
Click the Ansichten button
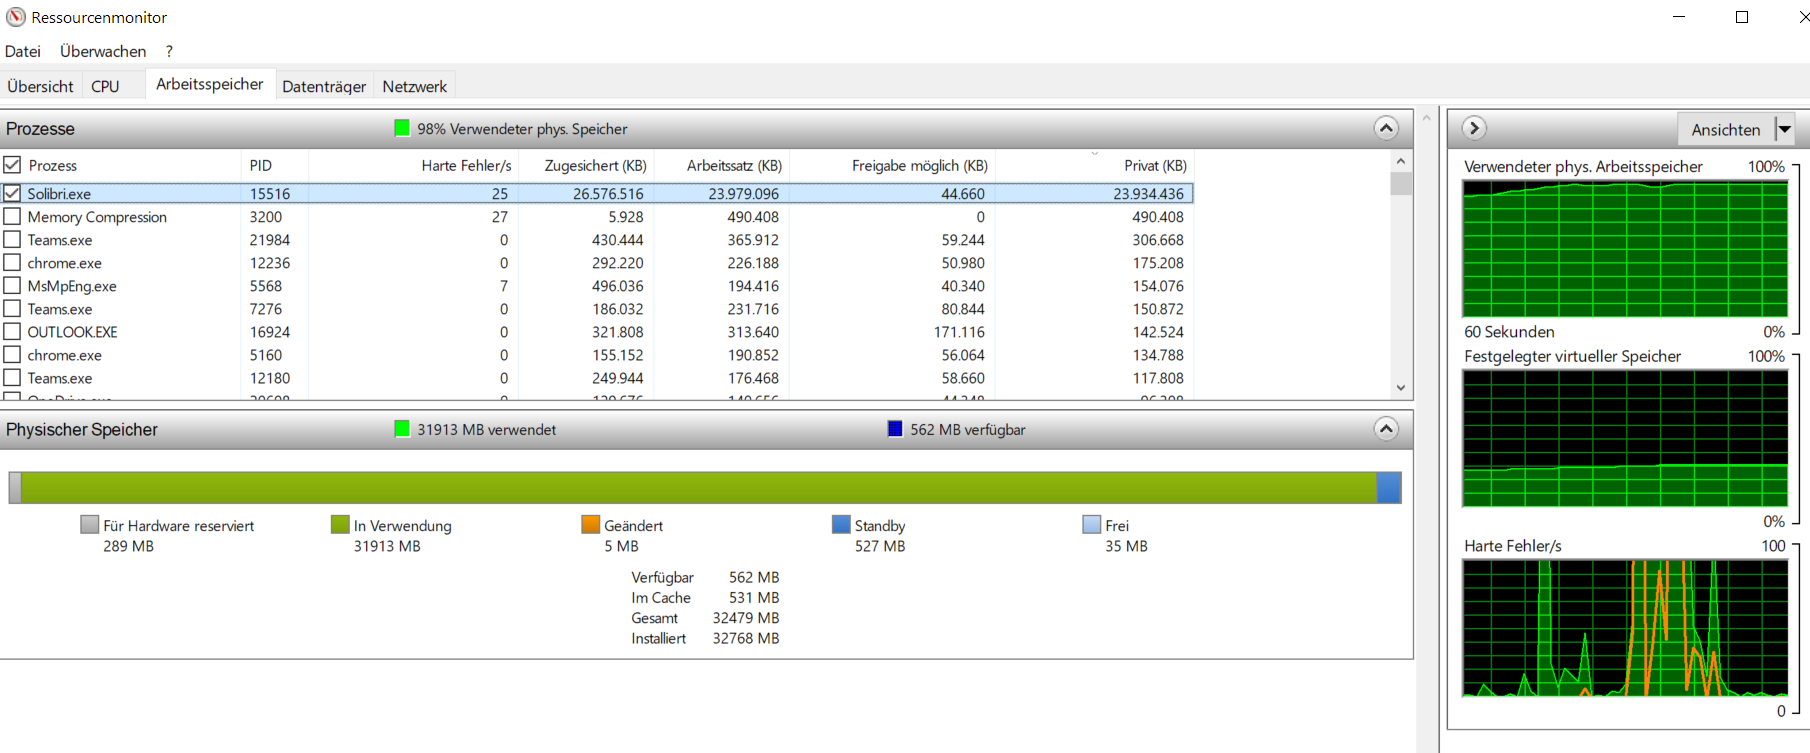1725,129
